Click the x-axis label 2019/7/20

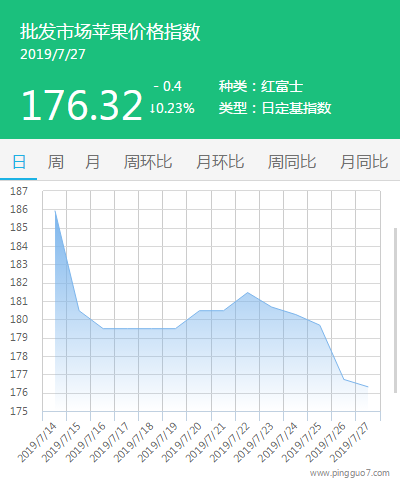click(182, 442)
